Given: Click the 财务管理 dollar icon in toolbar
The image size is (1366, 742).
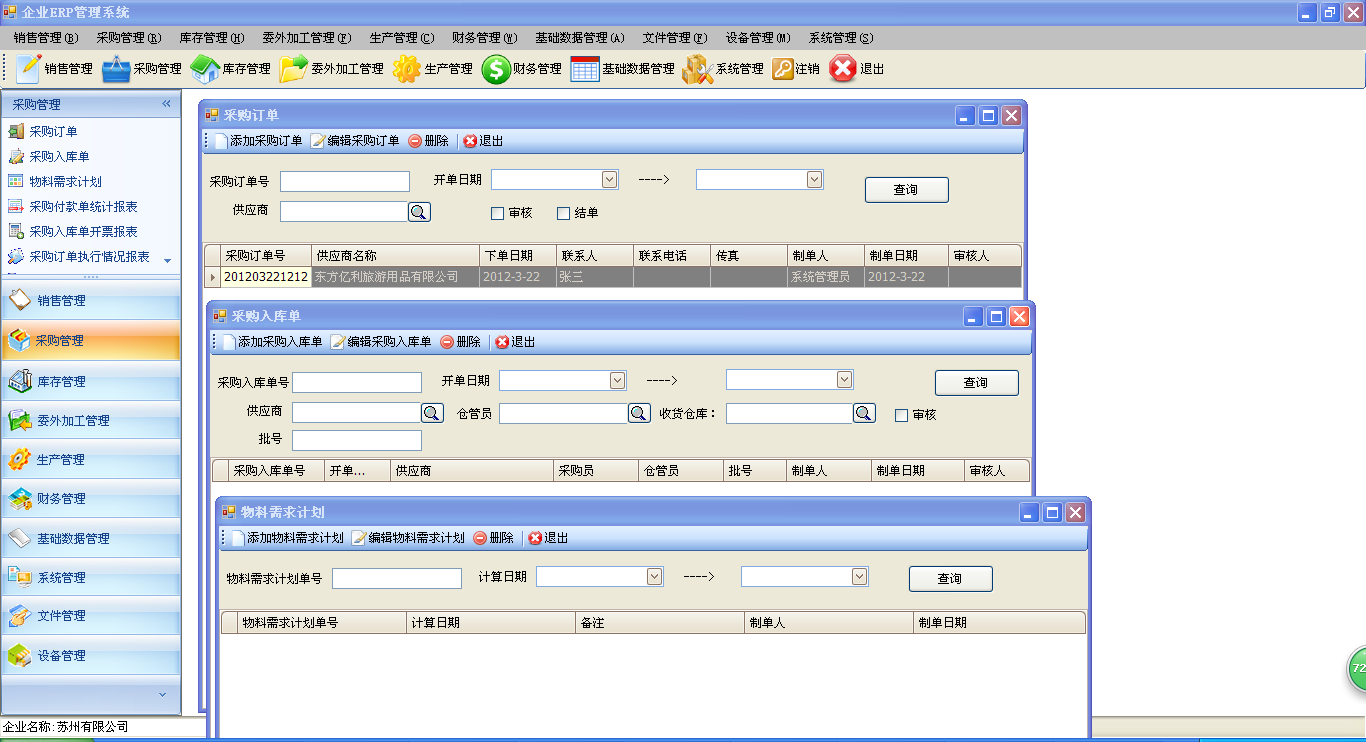Looking at the screenshot, I should click(x=497, y=69).
